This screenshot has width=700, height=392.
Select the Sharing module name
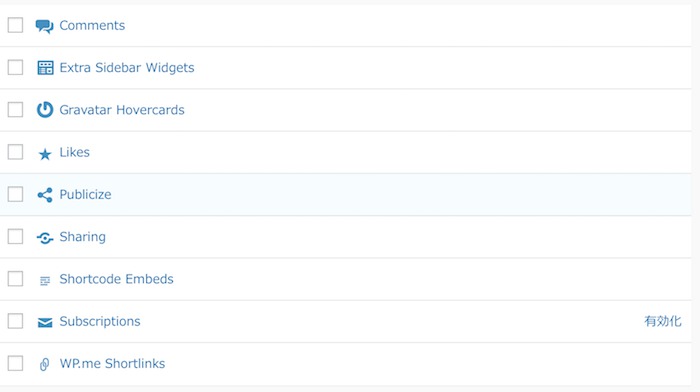tap(83, 237)
